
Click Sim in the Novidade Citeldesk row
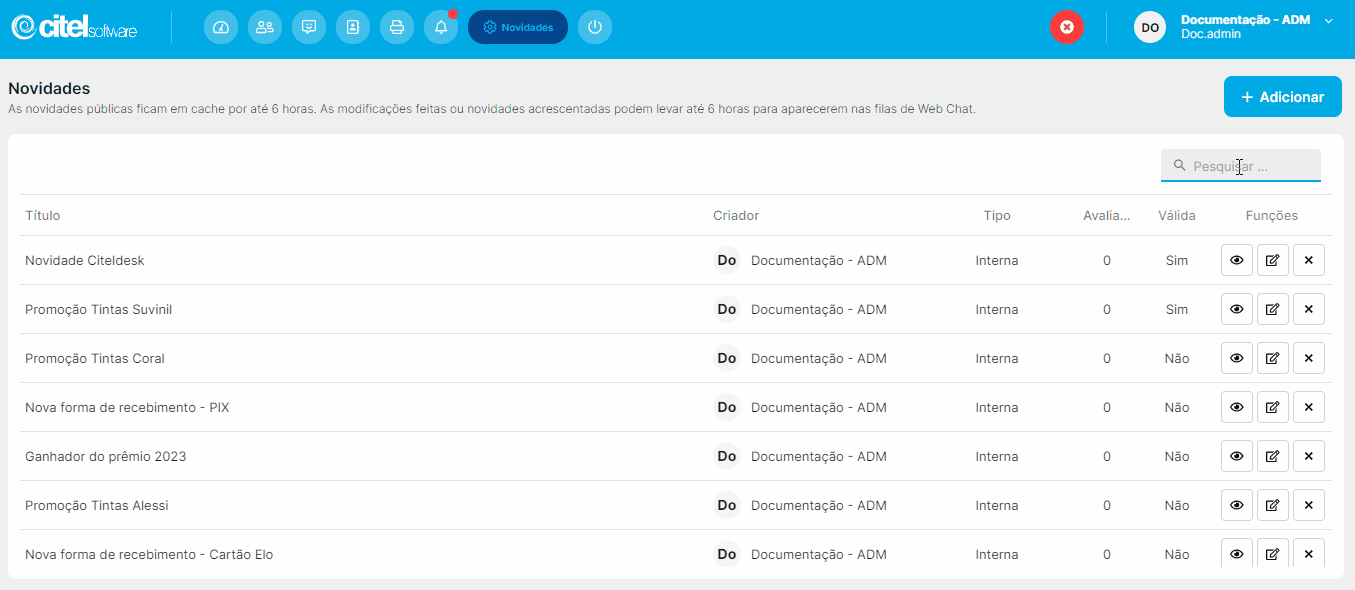click(1177, 260)
